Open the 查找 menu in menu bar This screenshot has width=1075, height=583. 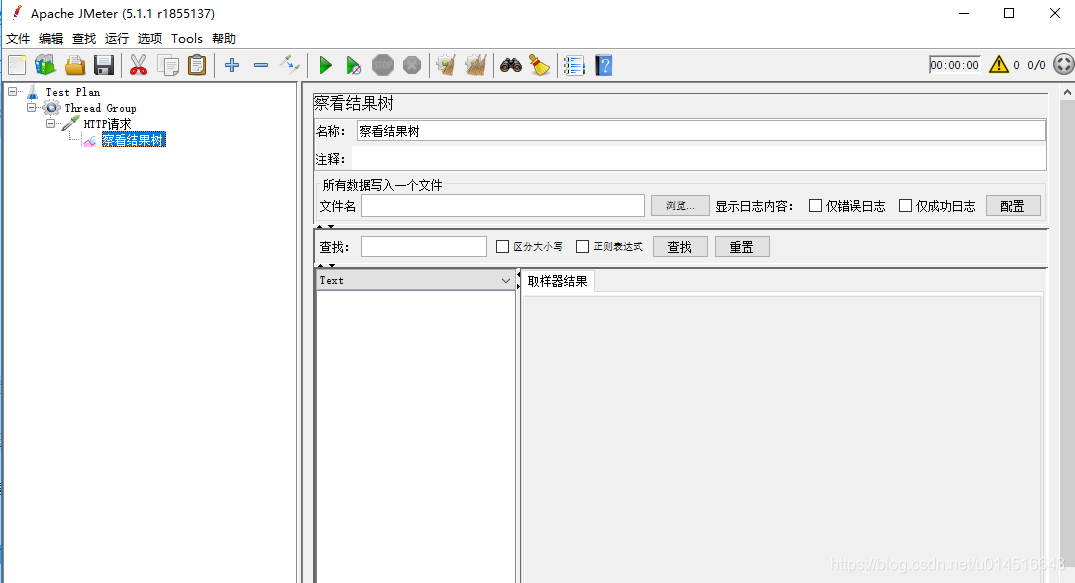coord(84,38)
